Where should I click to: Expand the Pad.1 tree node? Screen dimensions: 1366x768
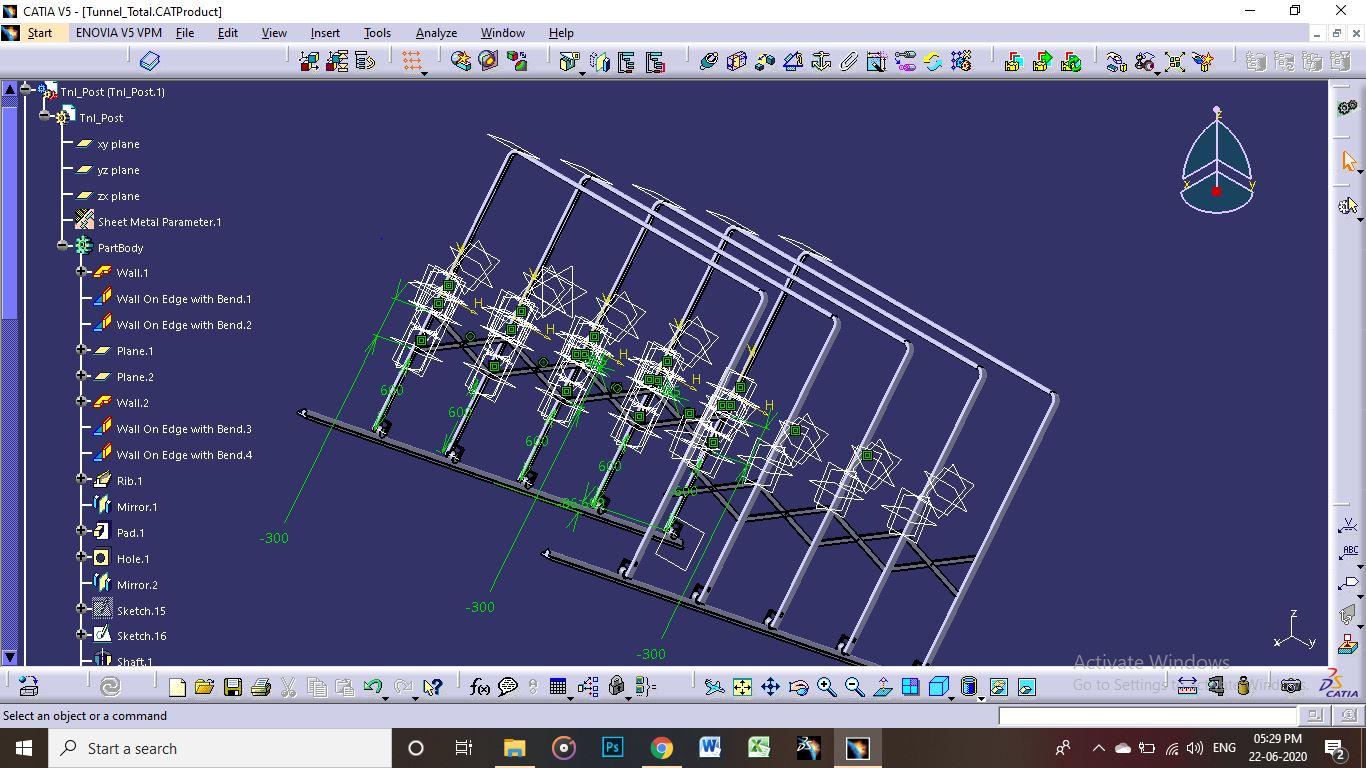(x=82, y=532)
